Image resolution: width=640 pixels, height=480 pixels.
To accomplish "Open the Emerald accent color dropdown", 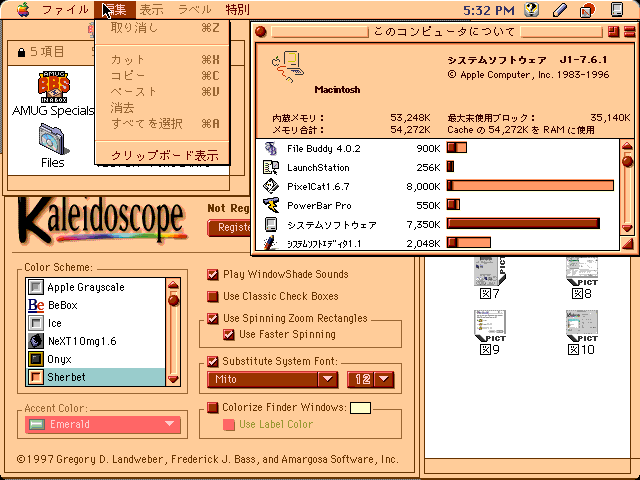I will pyautogui.click(x=102, y=424).
